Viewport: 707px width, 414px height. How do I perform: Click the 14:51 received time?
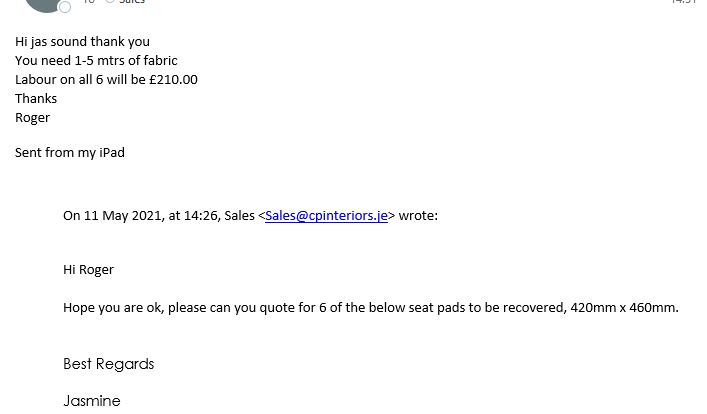(683, 2)
